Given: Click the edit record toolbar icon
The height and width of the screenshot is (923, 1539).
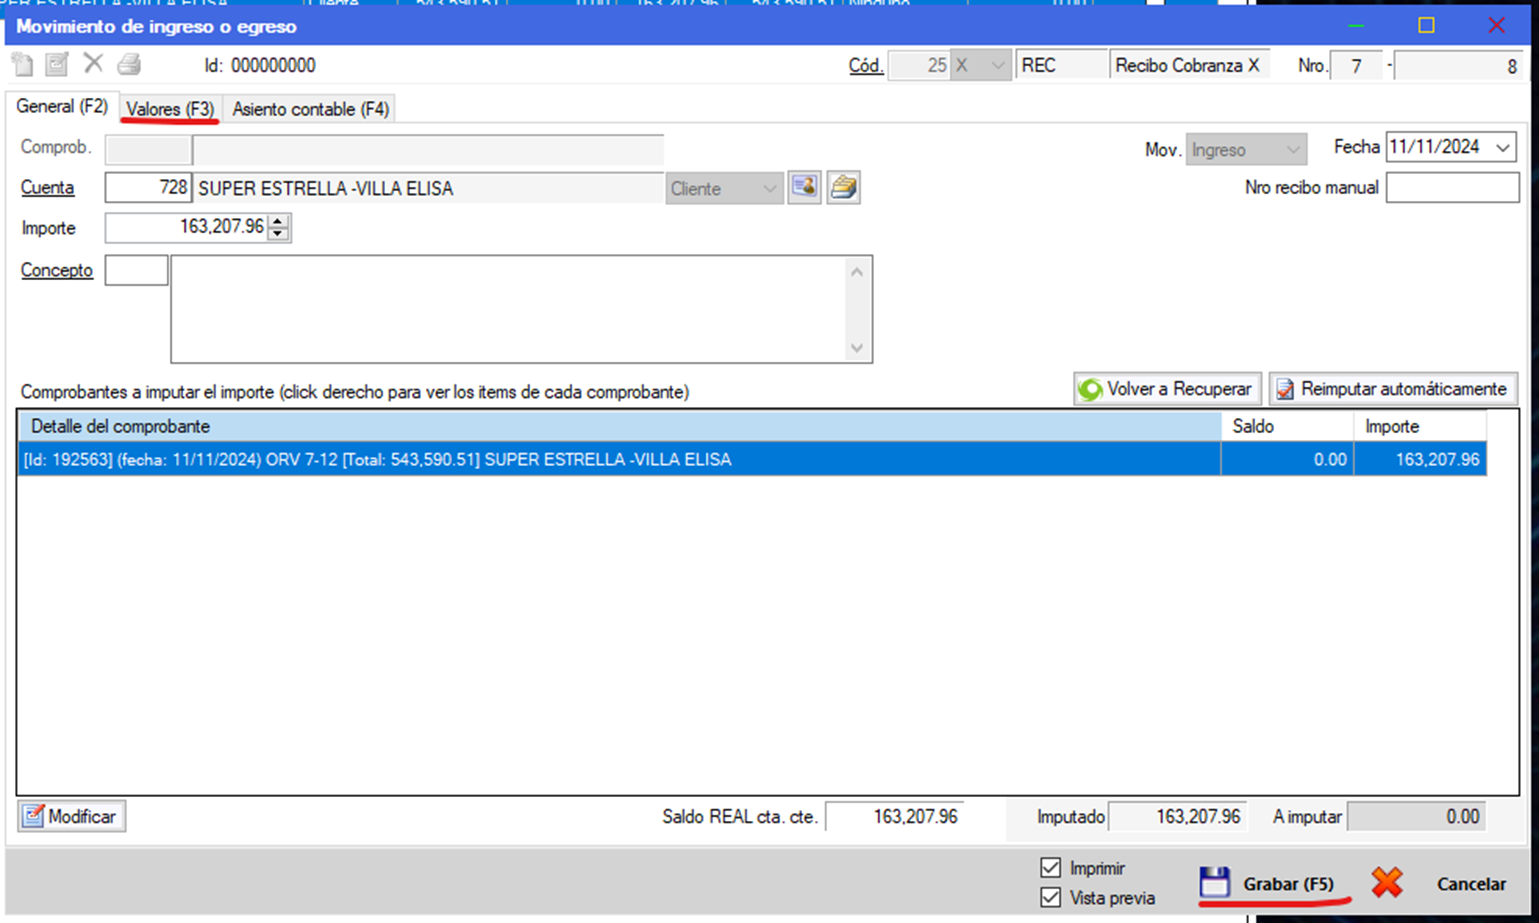Looking at the screenshot, I should click(x=57, y=65).
